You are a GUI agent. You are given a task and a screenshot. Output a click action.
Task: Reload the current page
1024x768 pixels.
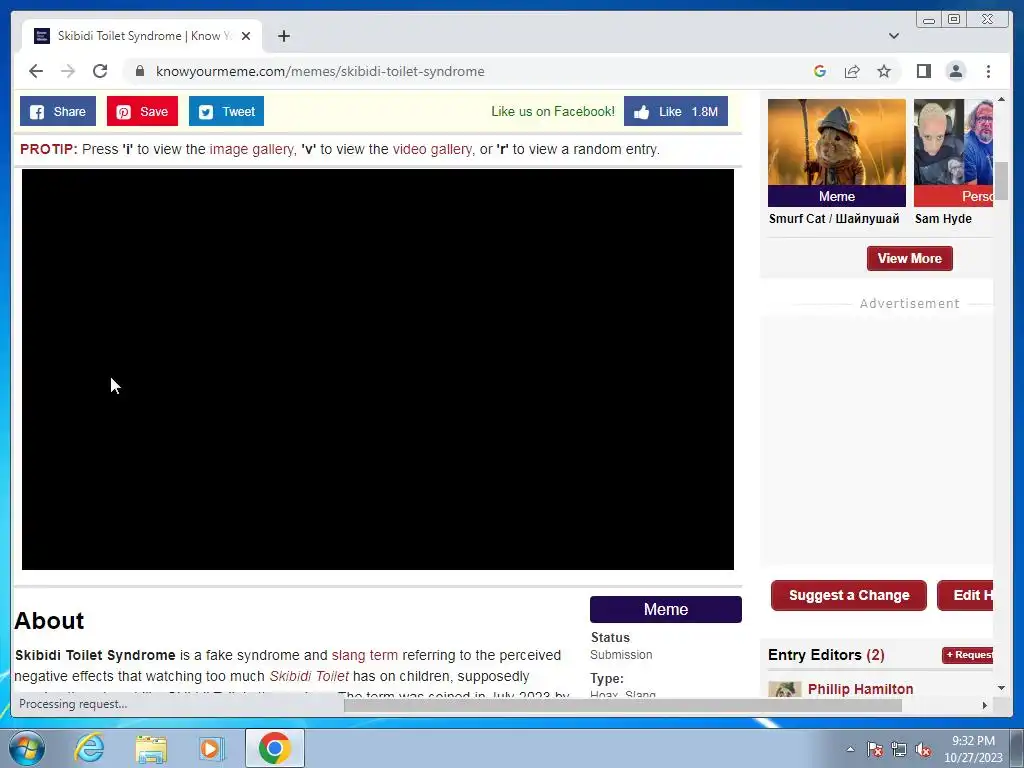point(100,71)
